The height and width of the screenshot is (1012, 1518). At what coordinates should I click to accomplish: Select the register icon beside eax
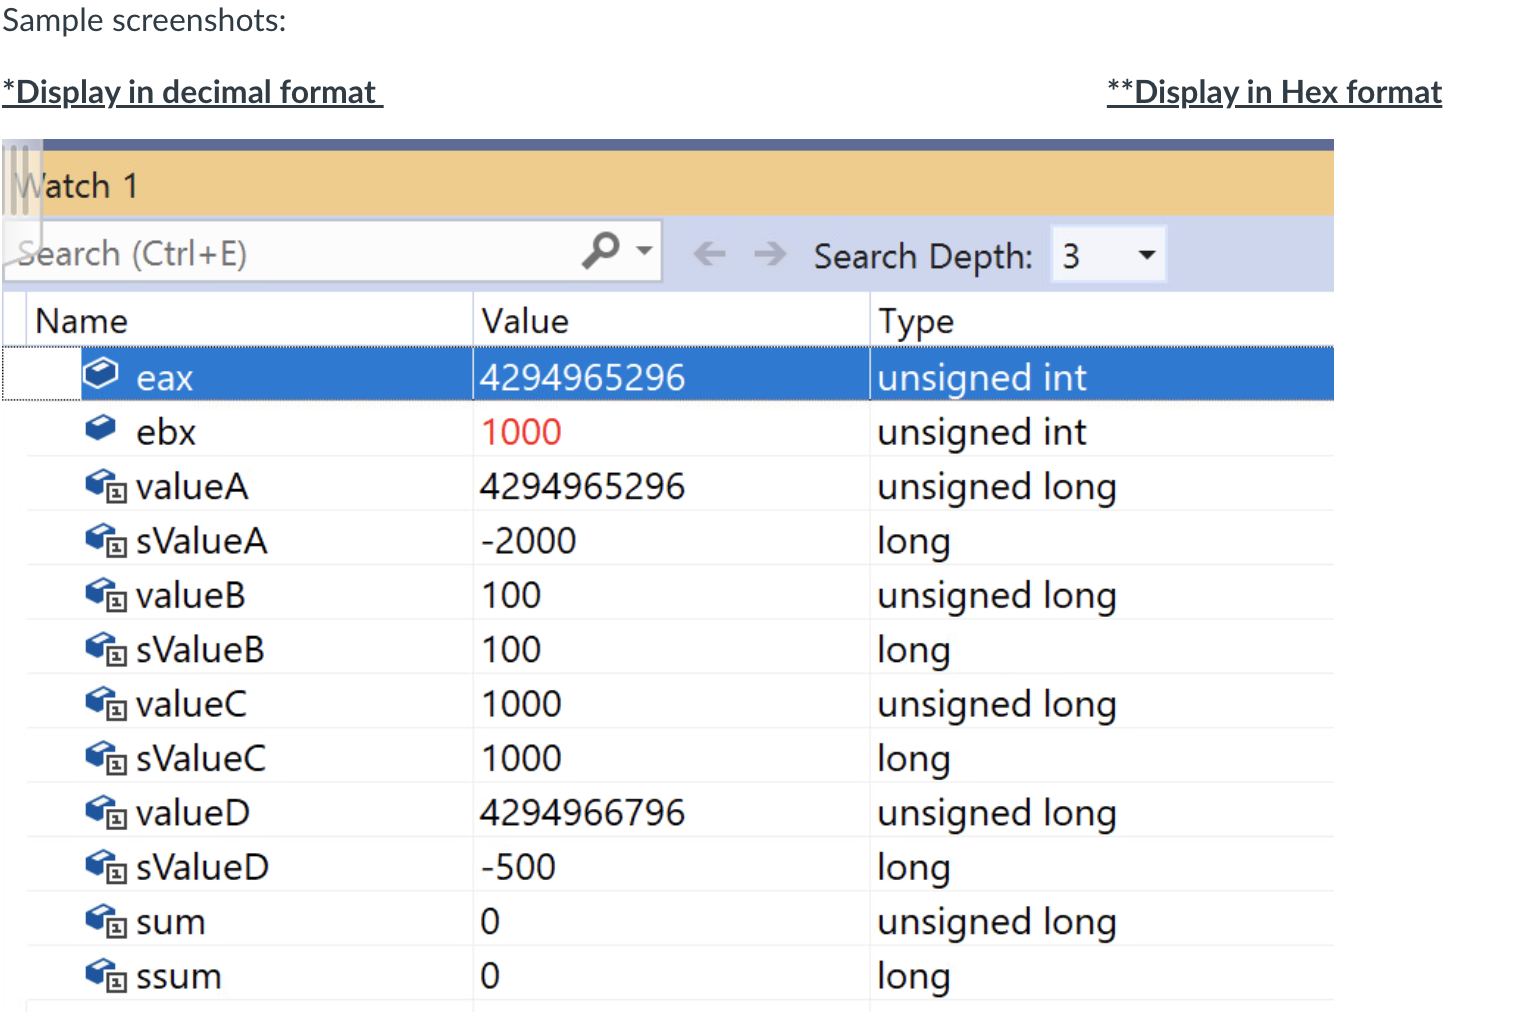[101, 372]
